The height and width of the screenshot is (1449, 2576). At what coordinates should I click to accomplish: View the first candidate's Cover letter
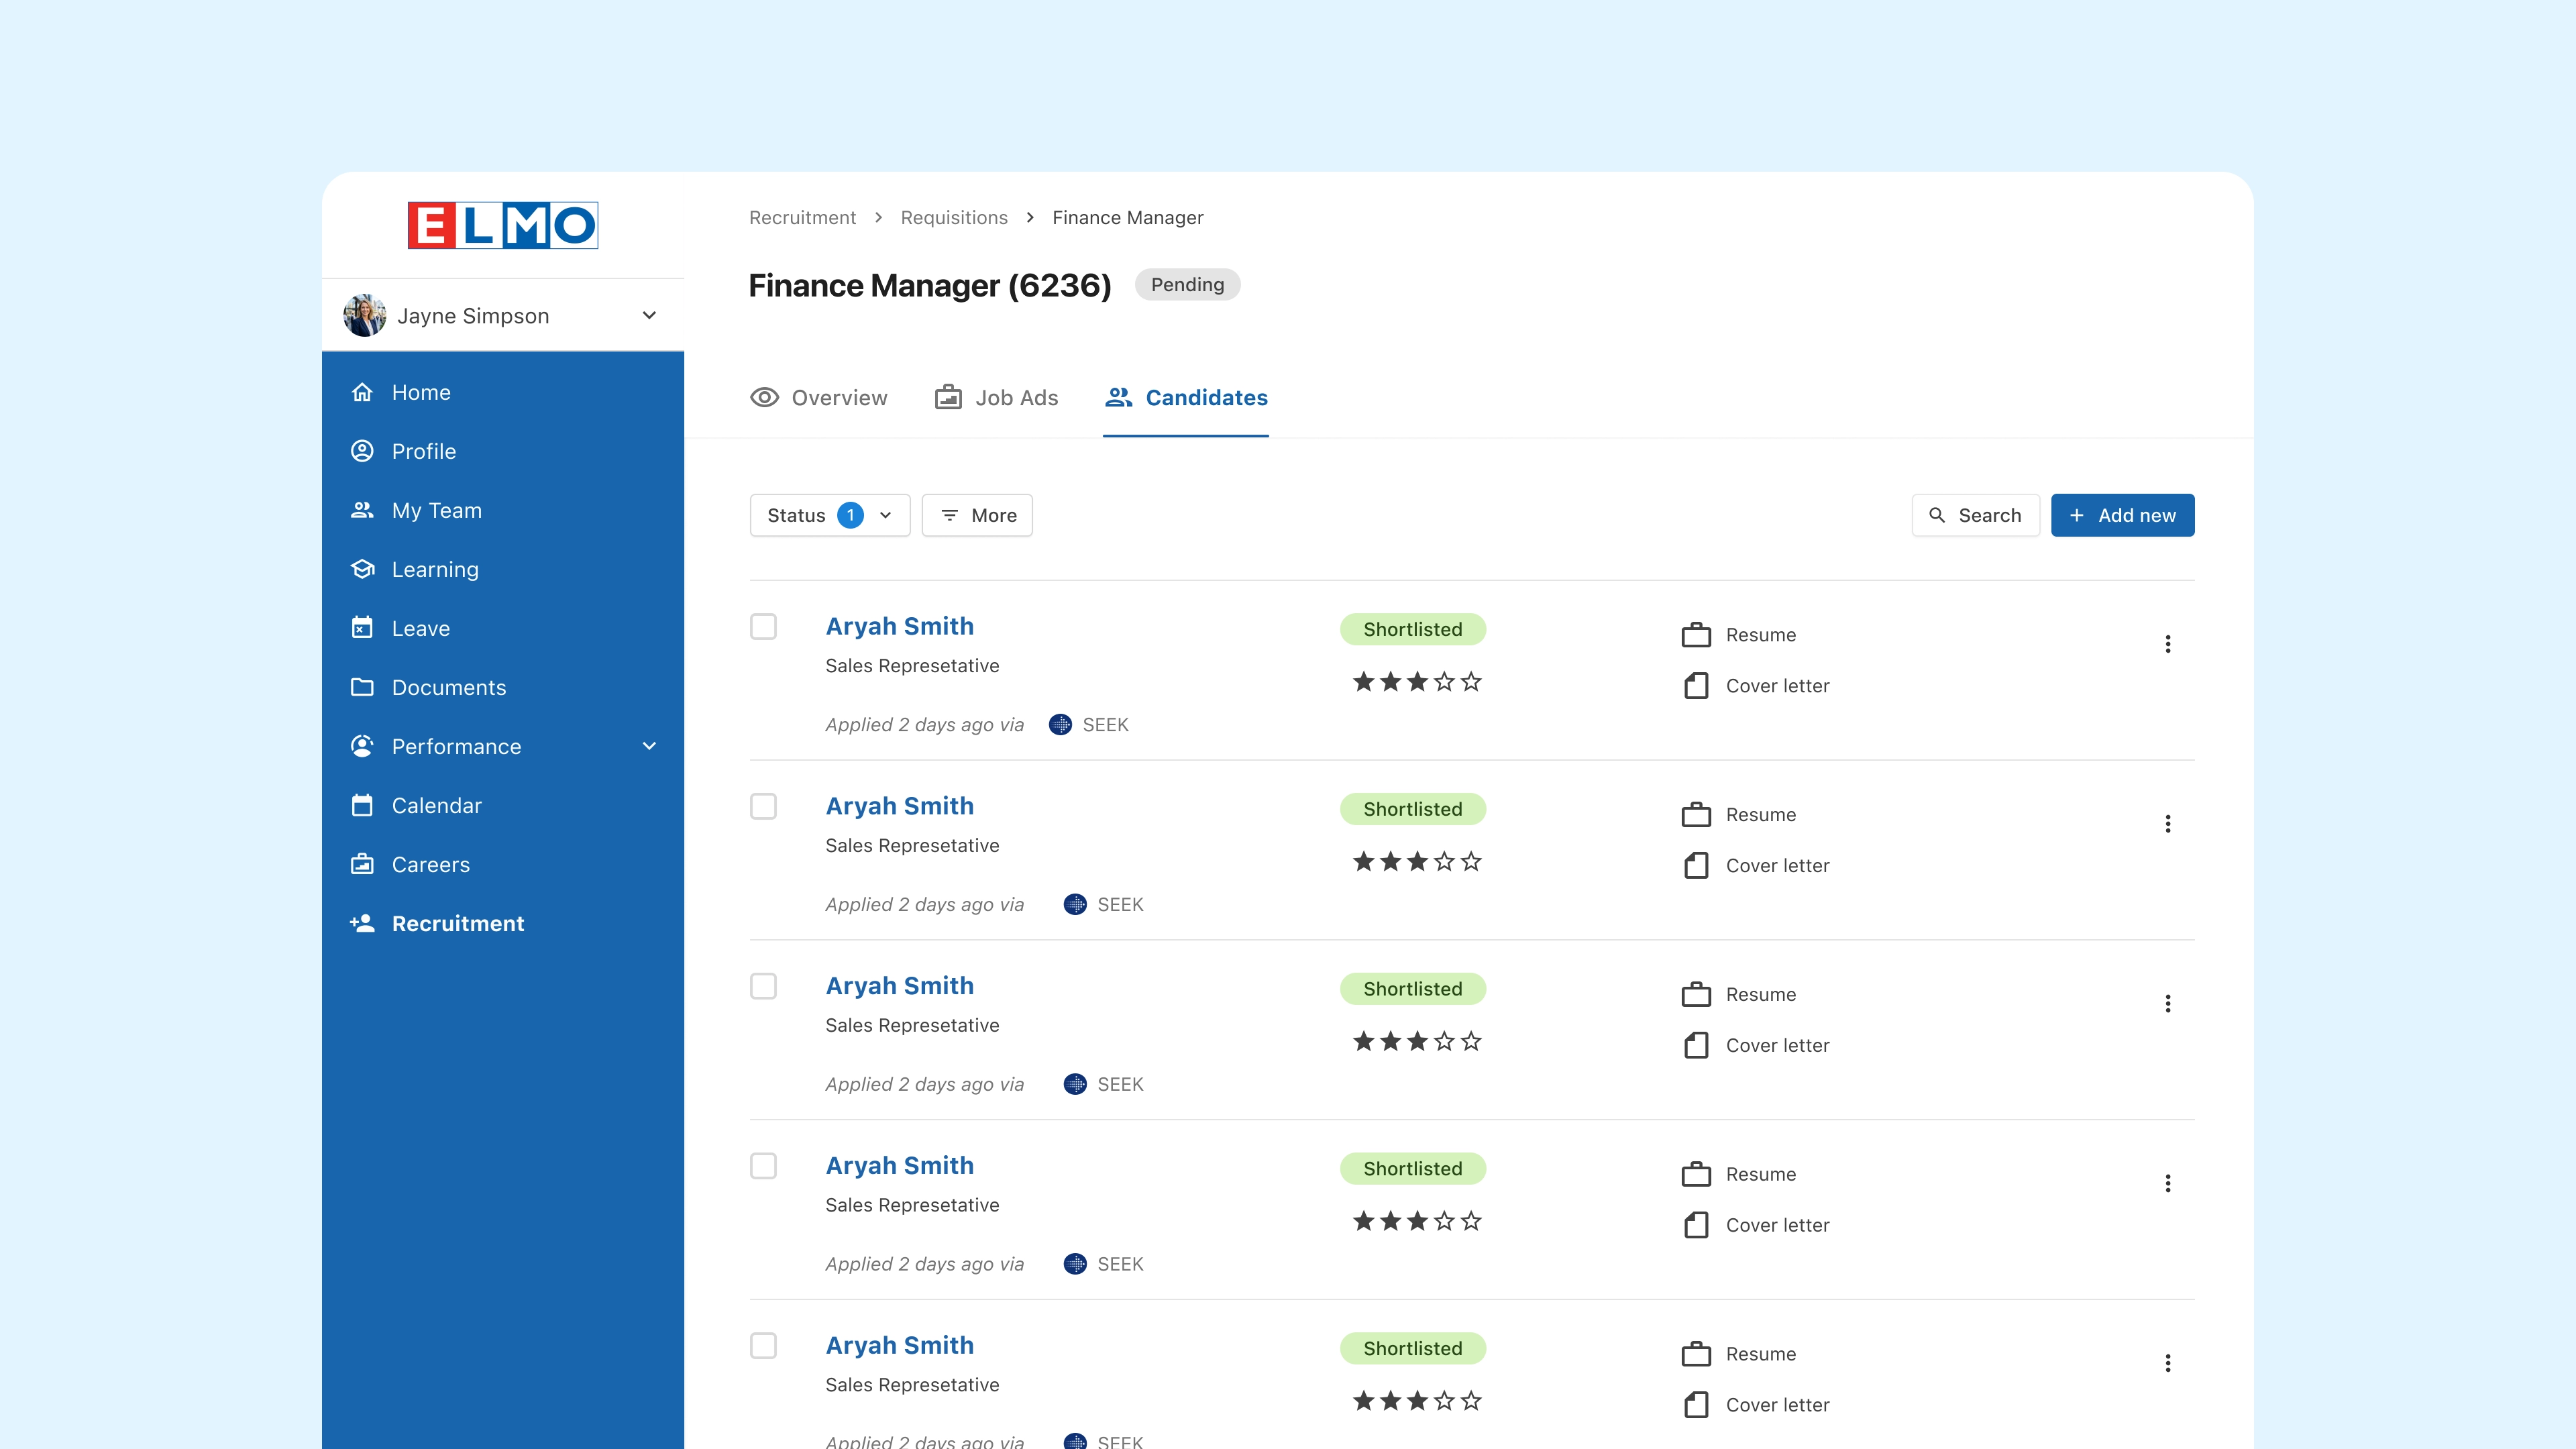tap(1756, 686)
